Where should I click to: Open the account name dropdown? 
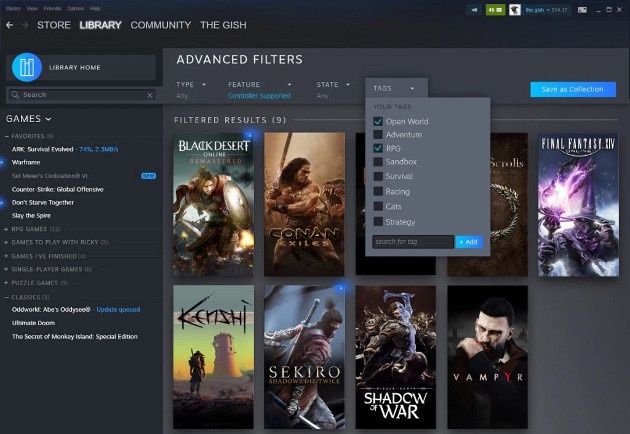pos(547,10)
